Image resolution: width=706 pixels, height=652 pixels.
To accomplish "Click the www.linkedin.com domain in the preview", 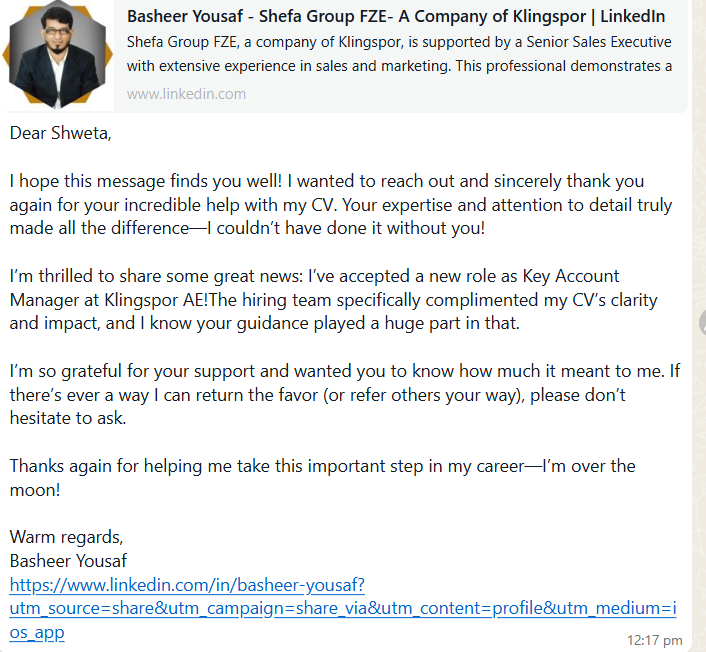I will pos(186,94).
